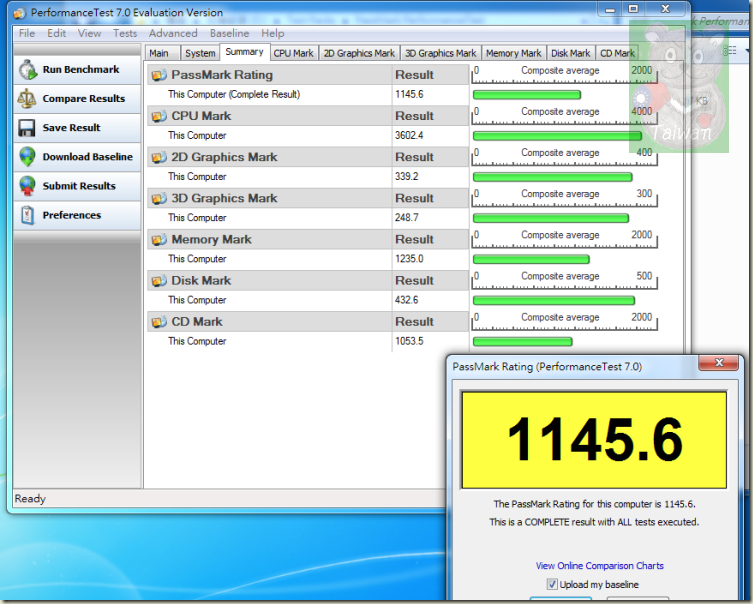
Task: Click the CD Mark green result bar
Action: click(x=522, y=342)
